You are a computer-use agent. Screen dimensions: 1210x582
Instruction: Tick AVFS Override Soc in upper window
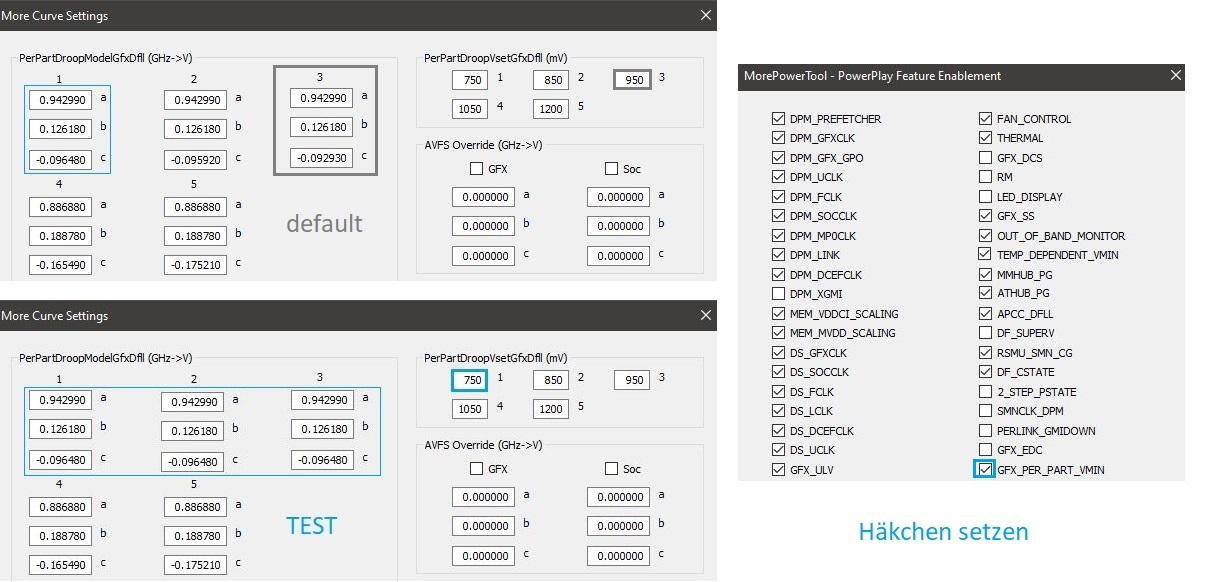point(612,169)
